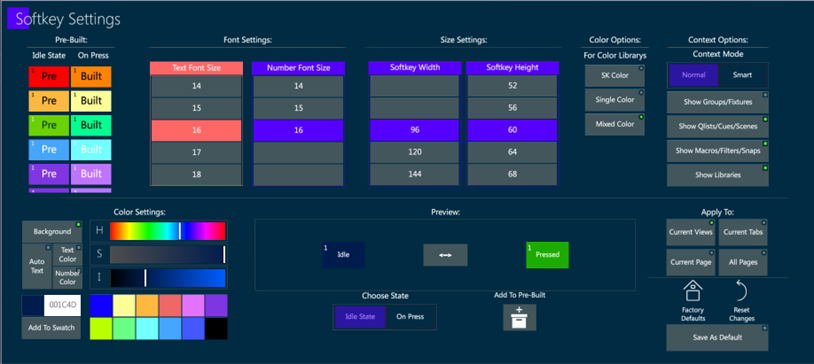Toggle the Background color target
The width and height of the screenshot is (814, 364).
pos(52,231)
